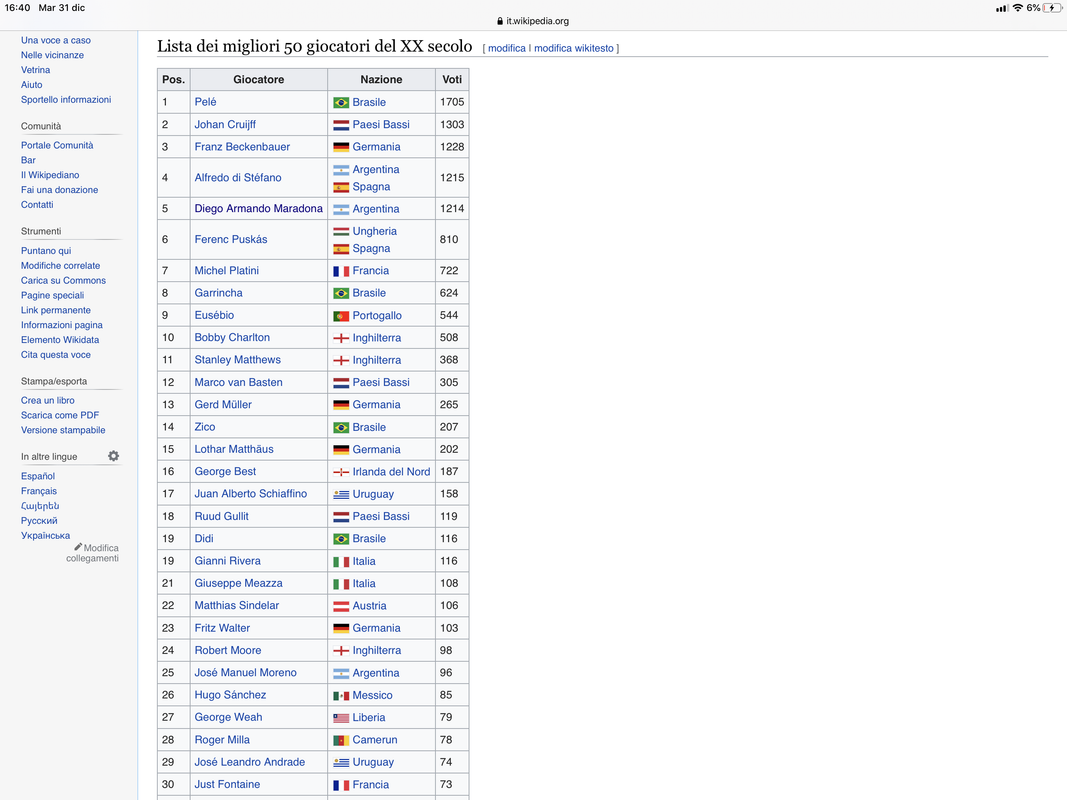1067x800 pixels.
Task: Click Camerun flag in Roger Milla row
Action: (x=341, y=740)
